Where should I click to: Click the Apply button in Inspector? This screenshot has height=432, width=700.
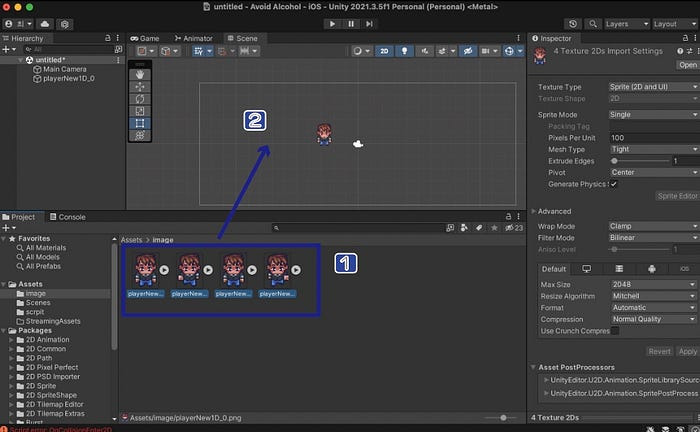(687, 351)
